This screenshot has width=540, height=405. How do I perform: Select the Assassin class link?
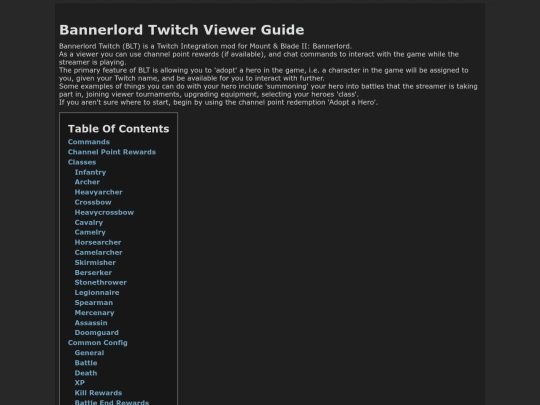pyautogui.click(x=91, y=323)
